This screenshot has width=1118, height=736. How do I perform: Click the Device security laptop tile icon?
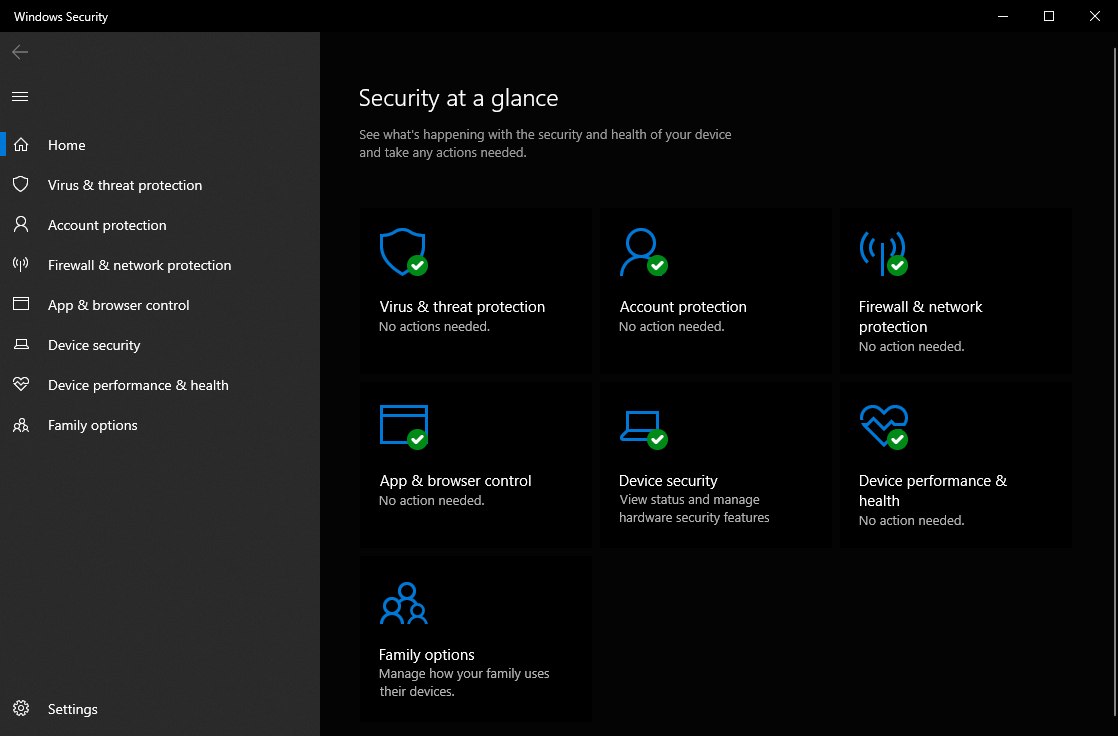tap(641, 425)
